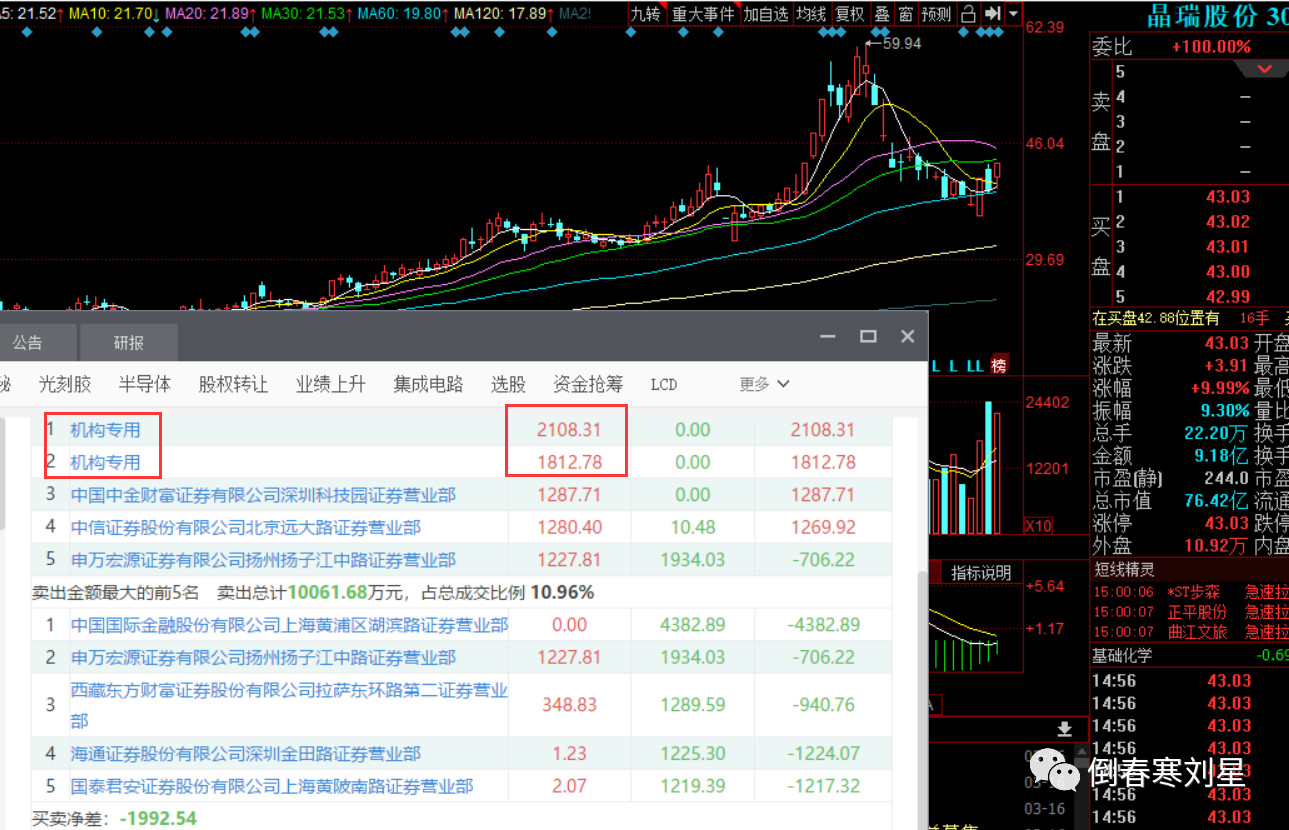Maximize the popup info window

(x=868, y=337)
